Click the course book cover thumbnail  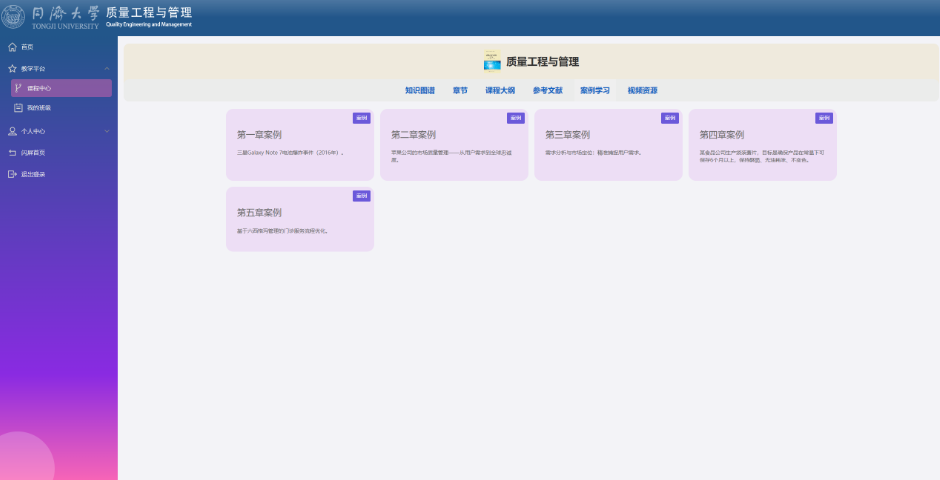[492, 61]
